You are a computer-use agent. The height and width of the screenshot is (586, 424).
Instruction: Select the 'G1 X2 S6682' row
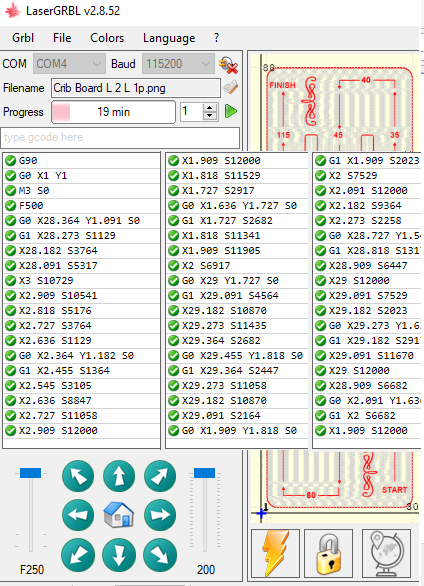tap(367, 416)
